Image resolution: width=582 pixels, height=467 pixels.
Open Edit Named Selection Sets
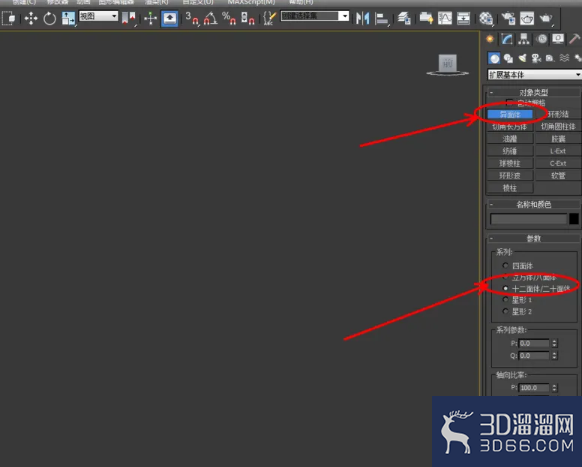coord(269,18)
